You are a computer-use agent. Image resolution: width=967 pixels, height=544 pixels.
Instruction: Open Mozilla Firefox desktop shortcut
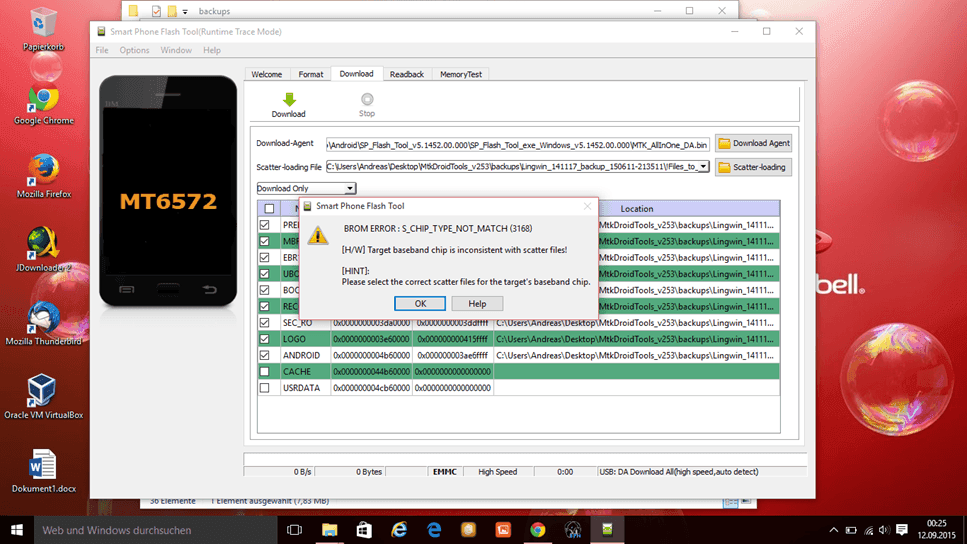pyautogui.click(x=44, y=177)
